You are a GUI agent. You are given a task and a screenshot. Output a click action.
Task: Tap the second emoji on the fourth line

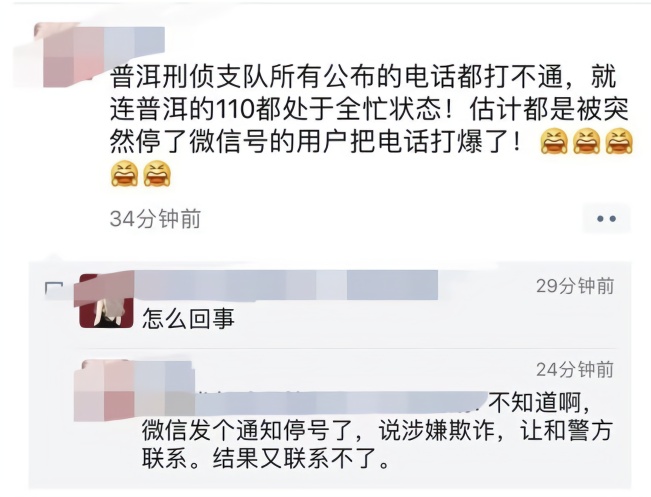(157, 174)
